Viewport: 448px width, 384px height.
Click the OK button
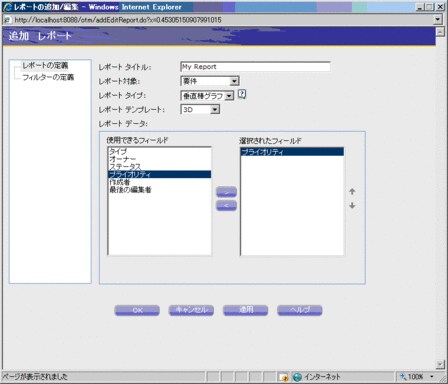pos(137,310)
